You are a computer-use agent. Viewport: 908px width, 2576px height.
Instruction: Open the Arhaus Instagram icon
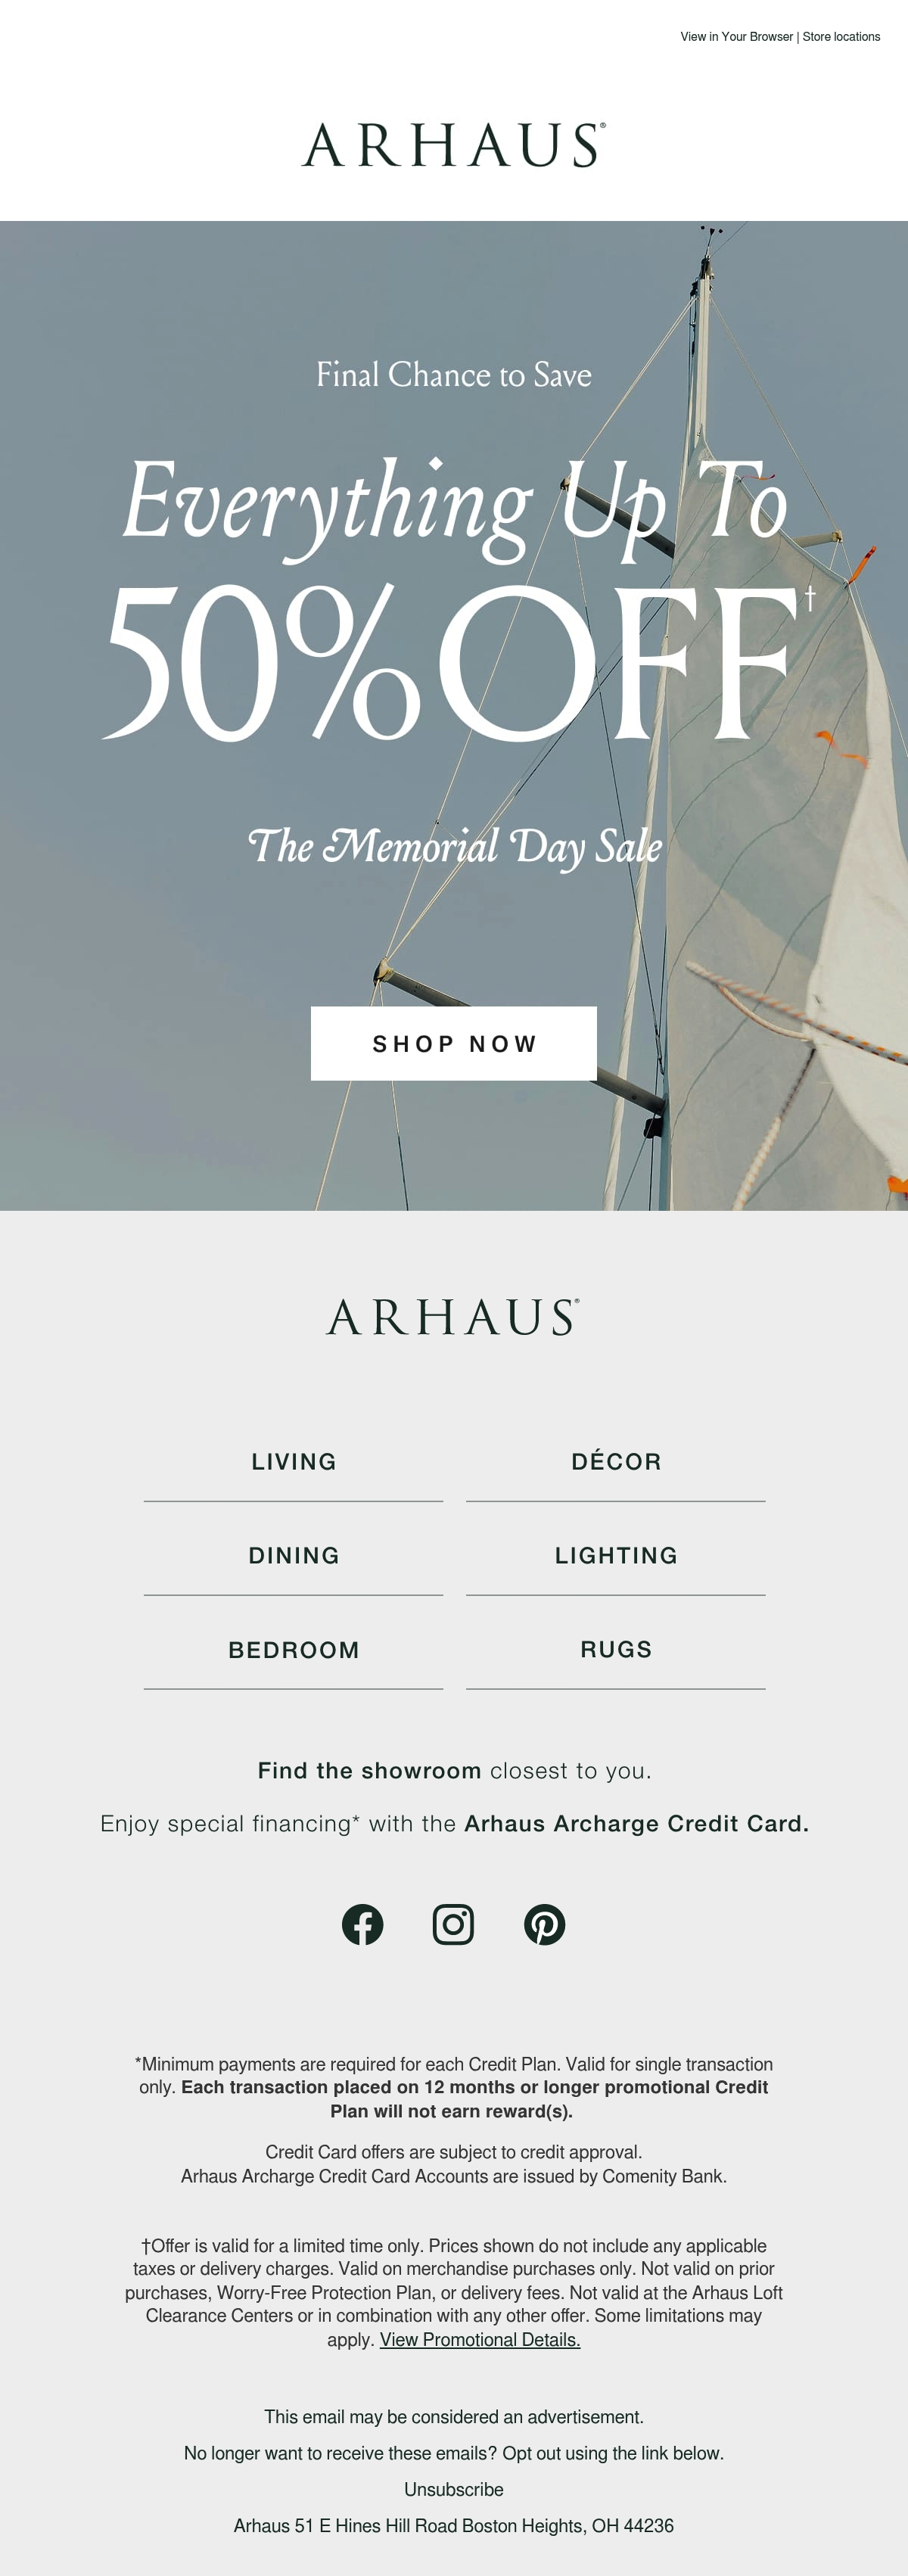tap(453, 1924)
